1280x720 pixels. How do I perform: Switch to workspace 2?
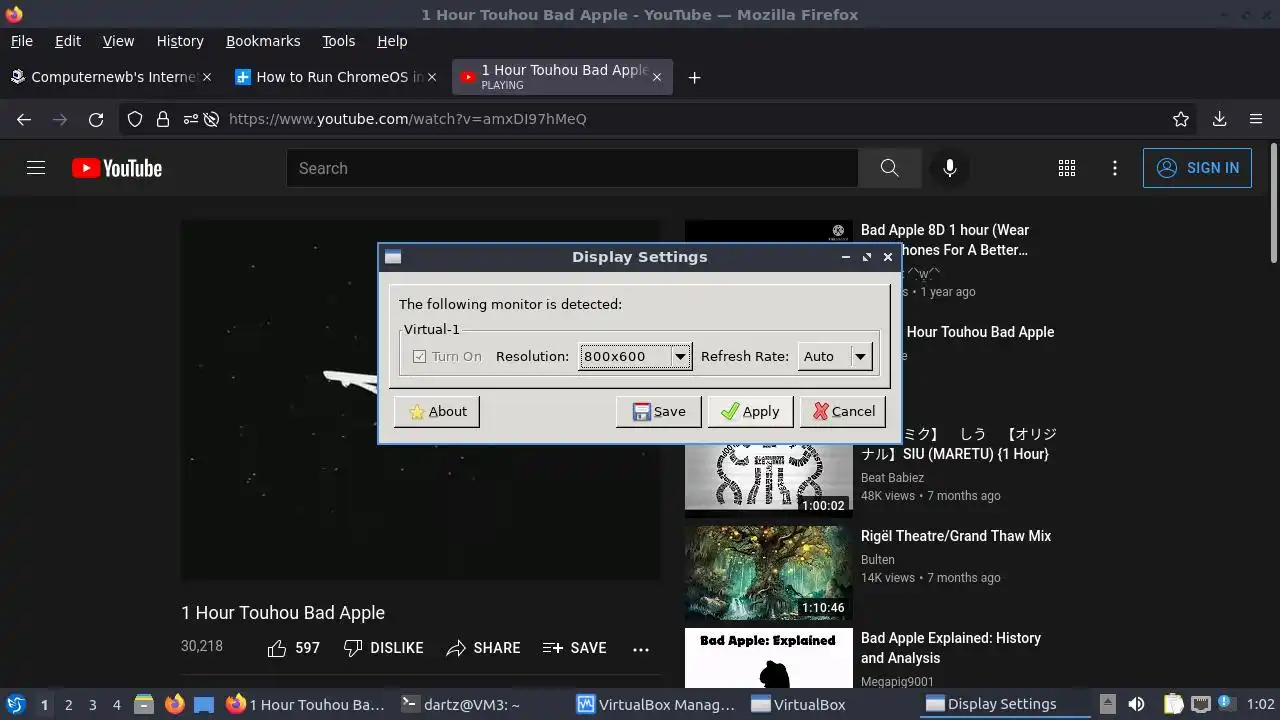coord(68,705)
